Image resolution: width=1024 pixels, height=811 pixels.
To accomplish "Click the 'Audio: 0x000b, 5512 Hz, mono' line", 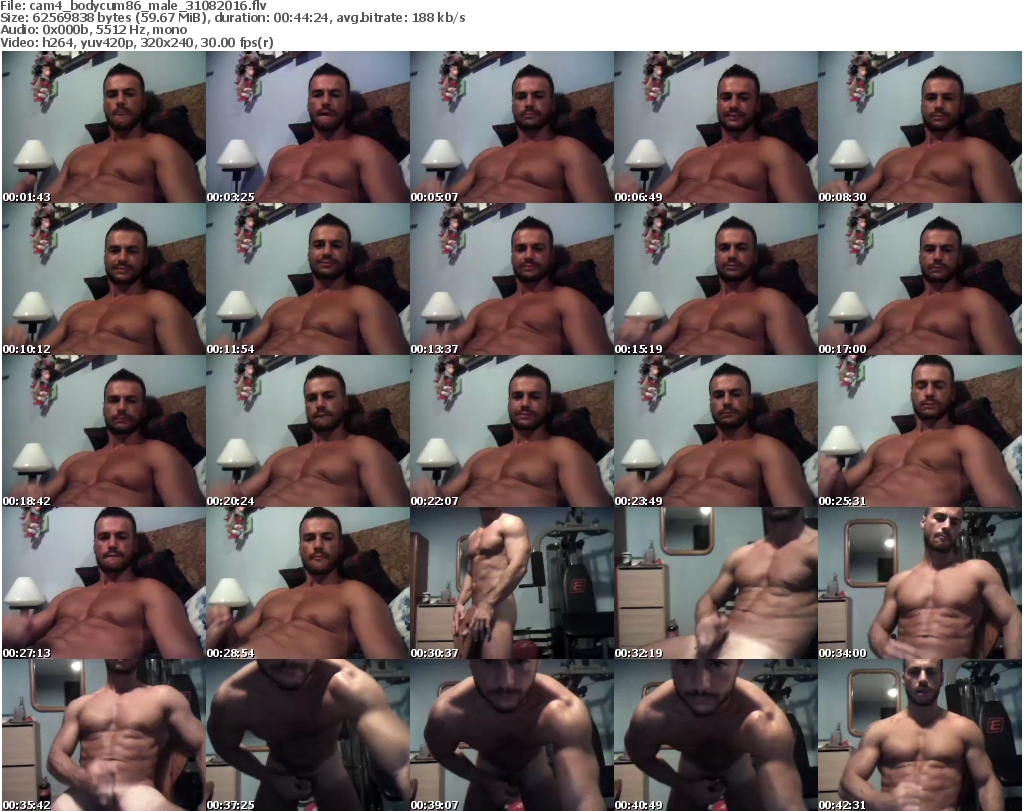I will (x=93, y=30).
